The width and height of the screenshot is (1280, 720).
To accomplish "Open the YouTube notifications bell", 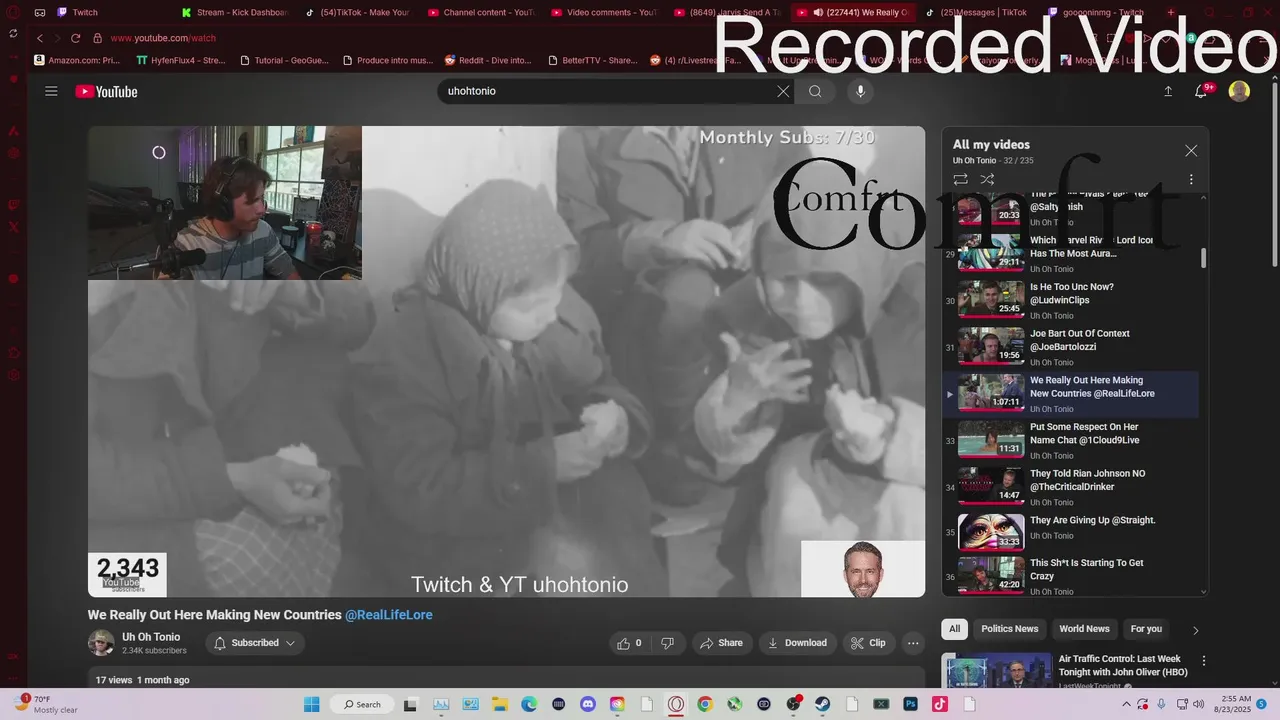I will click(x=1201, y=91).
